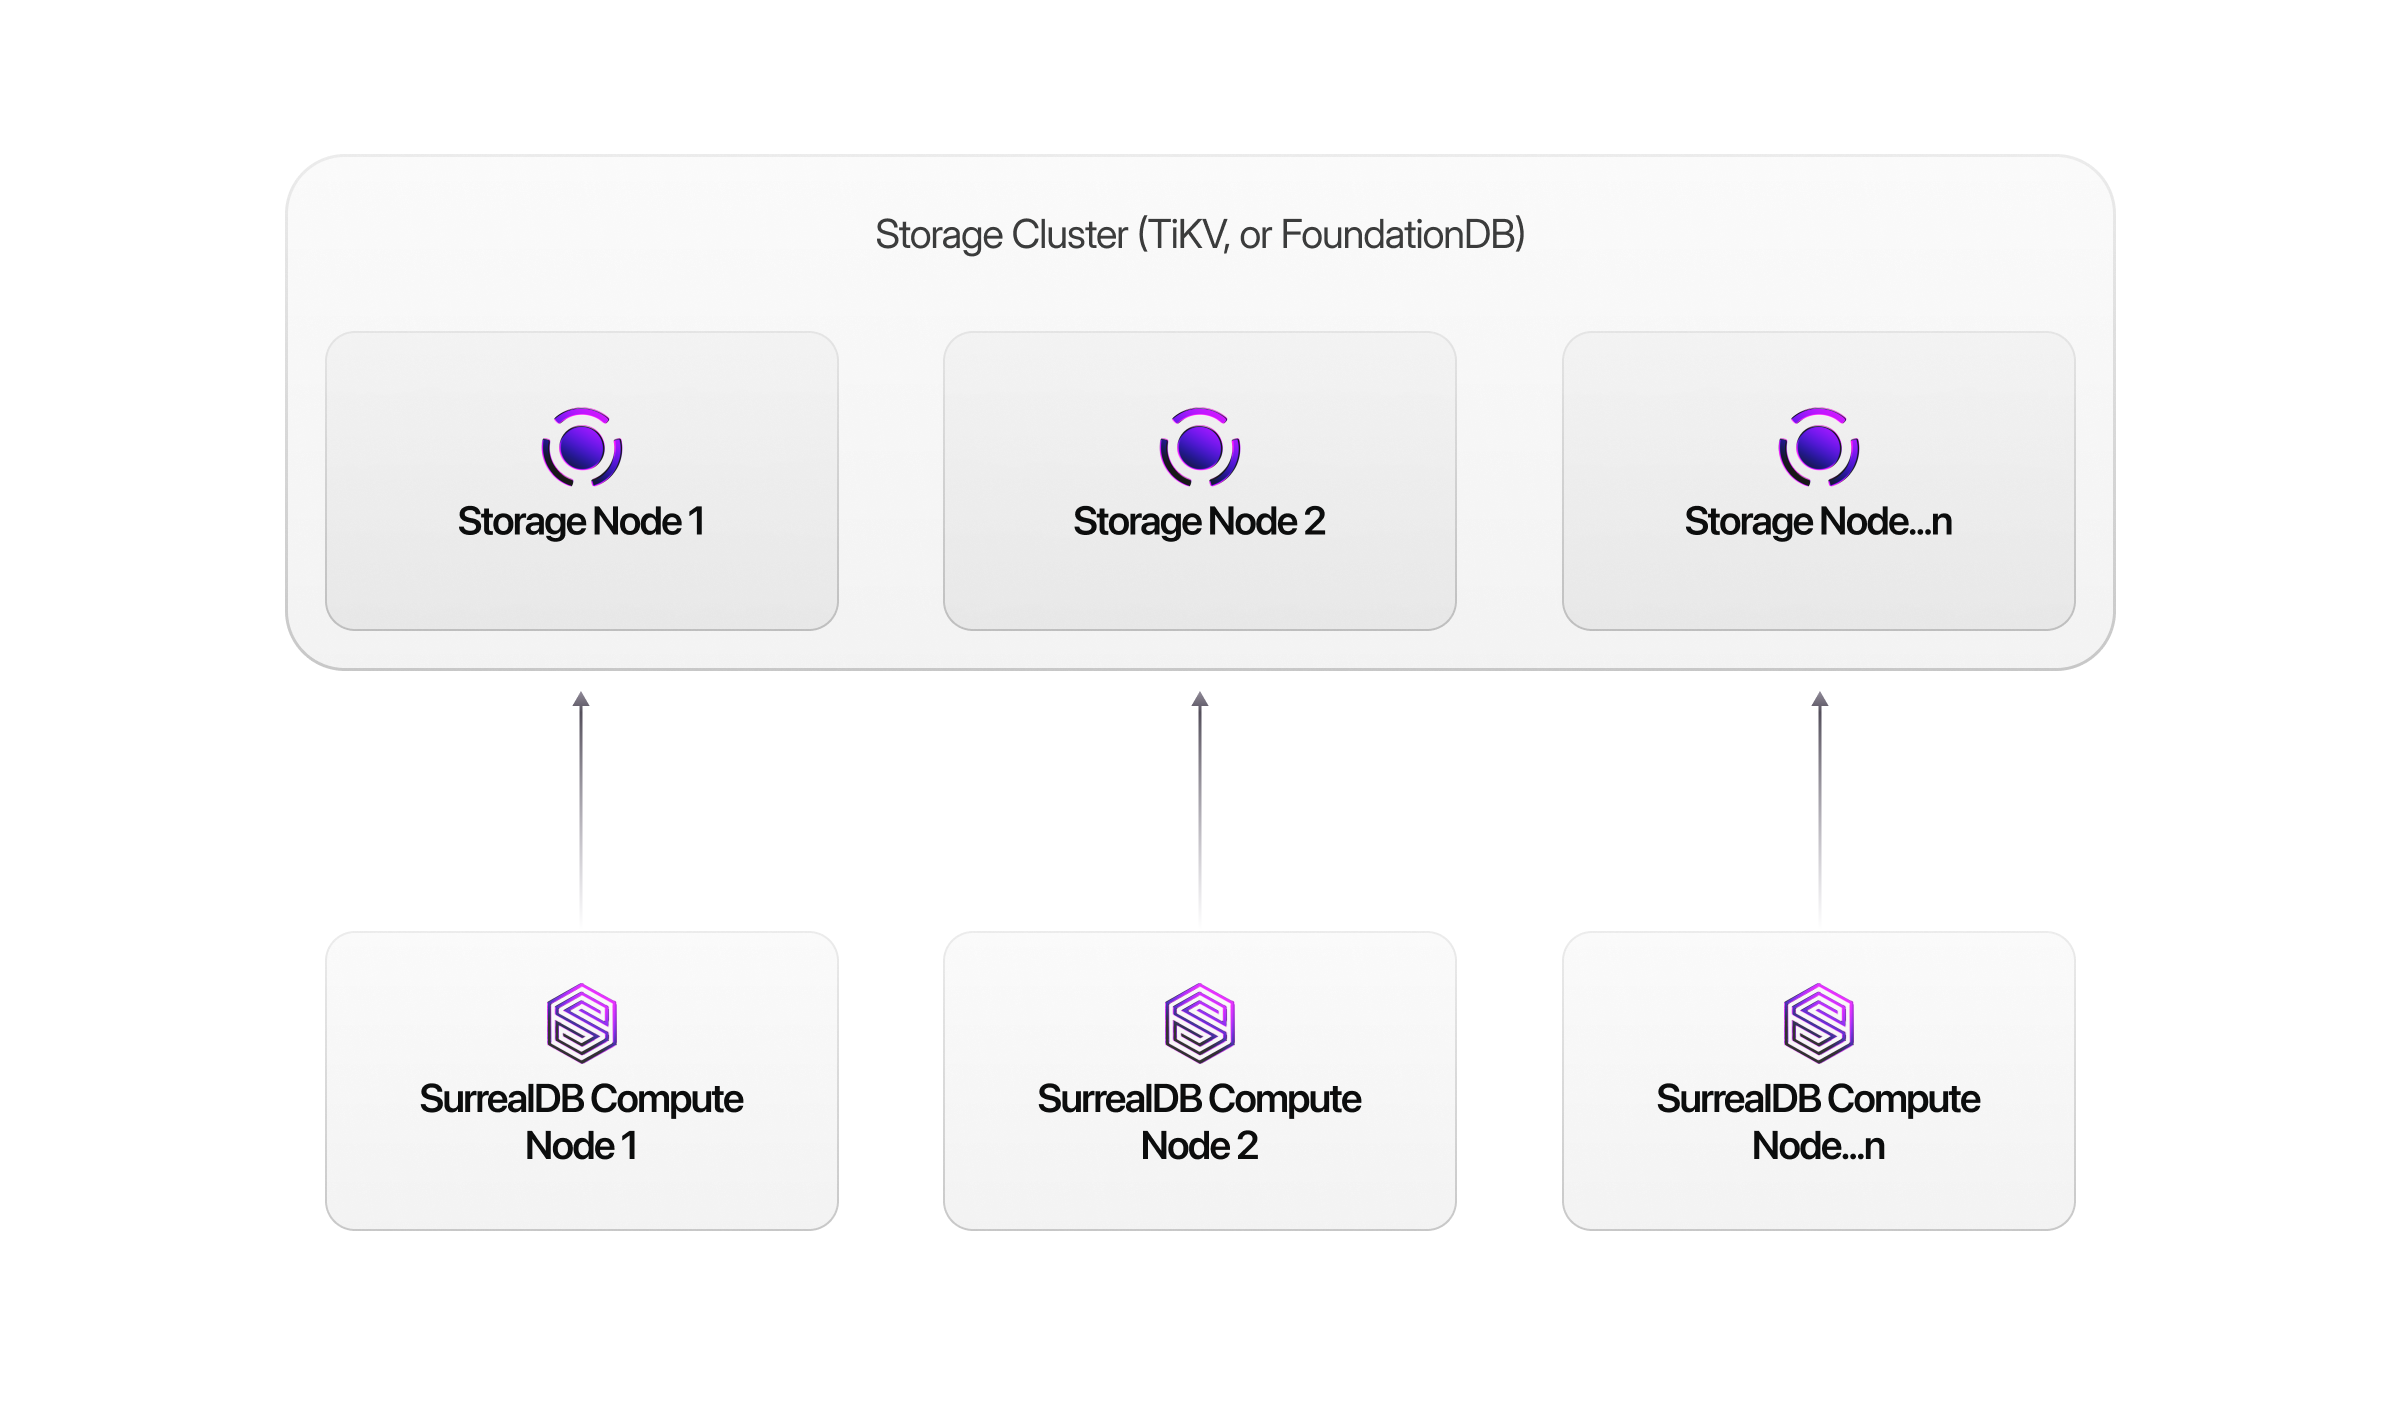This screenshot has height=1428, width=2400.
Task: Select SurrealDB logo in Compute Node 2
Action: click(1200, 1023)
